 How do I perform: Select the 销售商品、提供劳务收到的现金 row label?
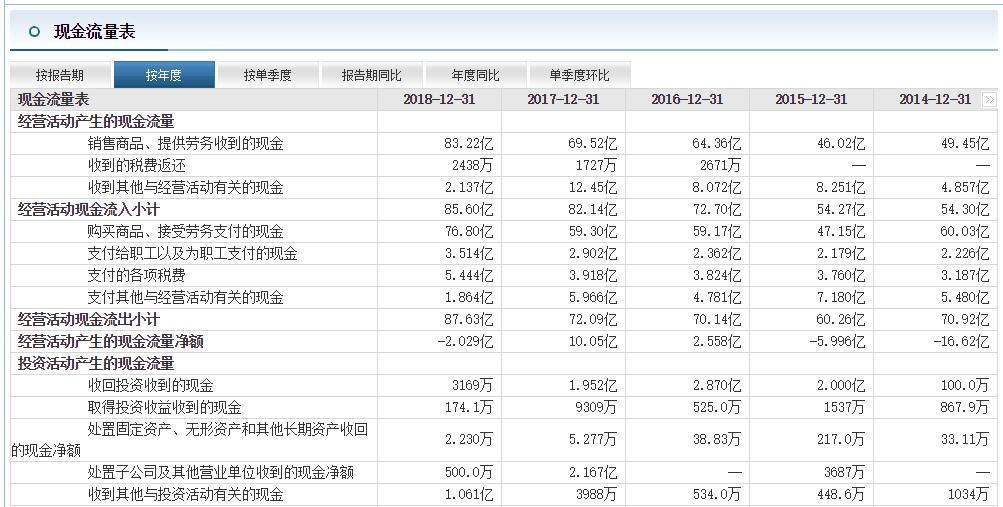[x=186, y=143]
